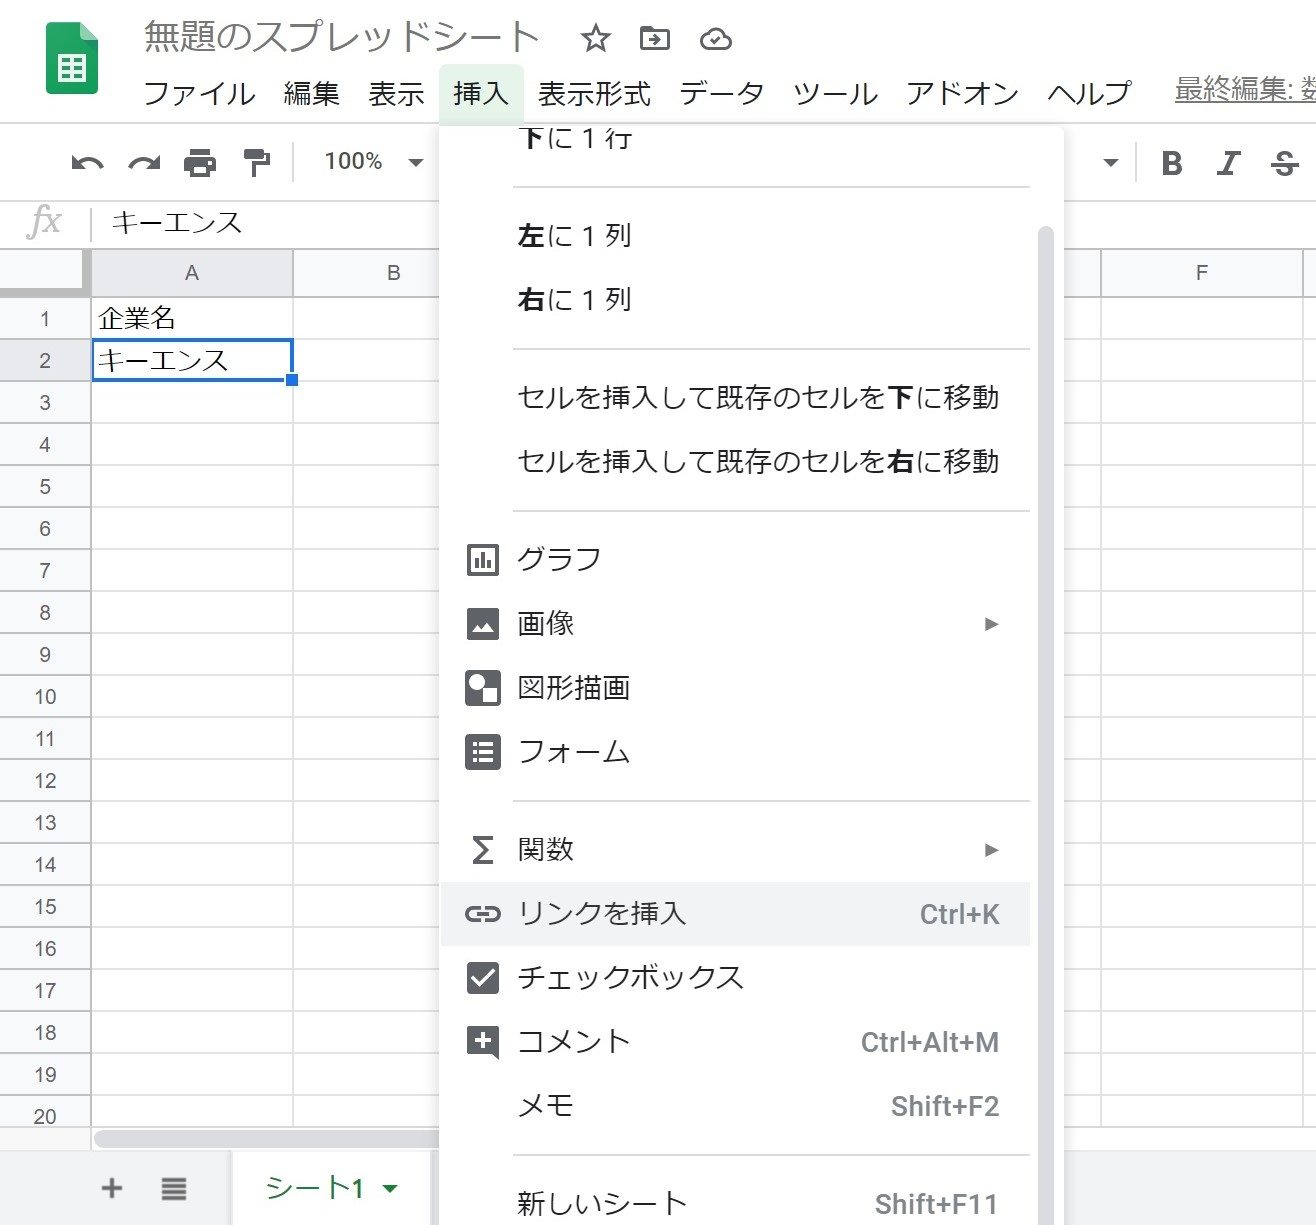
Task: Open the ヘルプ help menu
Action: pyautogui.click(x=1089, y=93)
